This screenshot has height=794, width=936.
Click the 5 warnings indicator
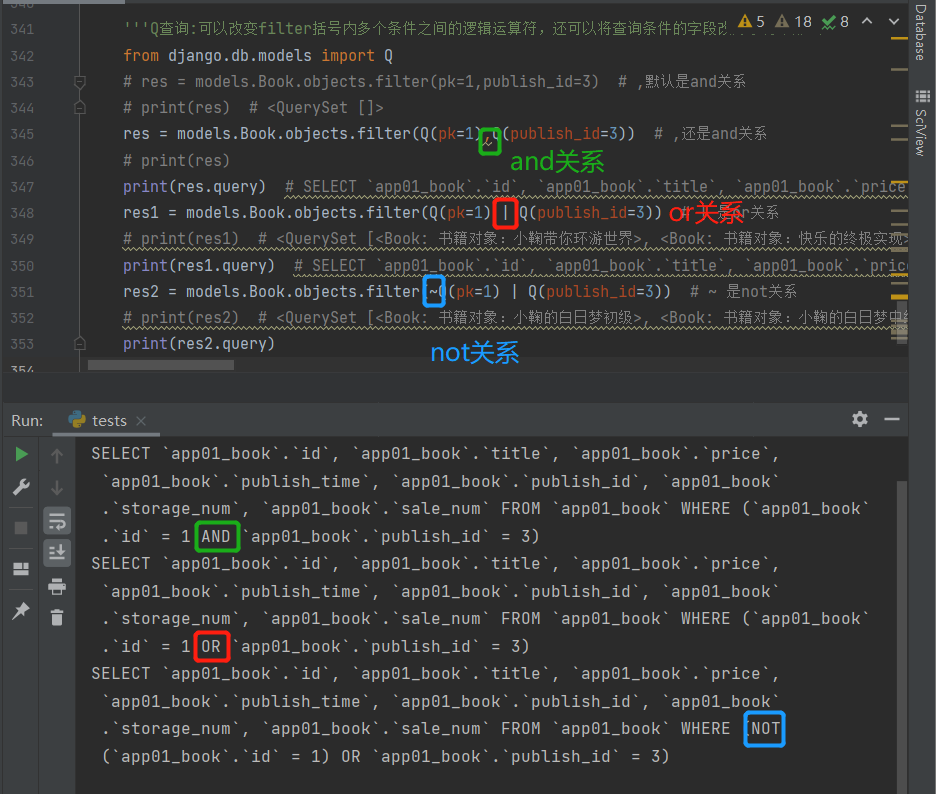pos(752,22)
